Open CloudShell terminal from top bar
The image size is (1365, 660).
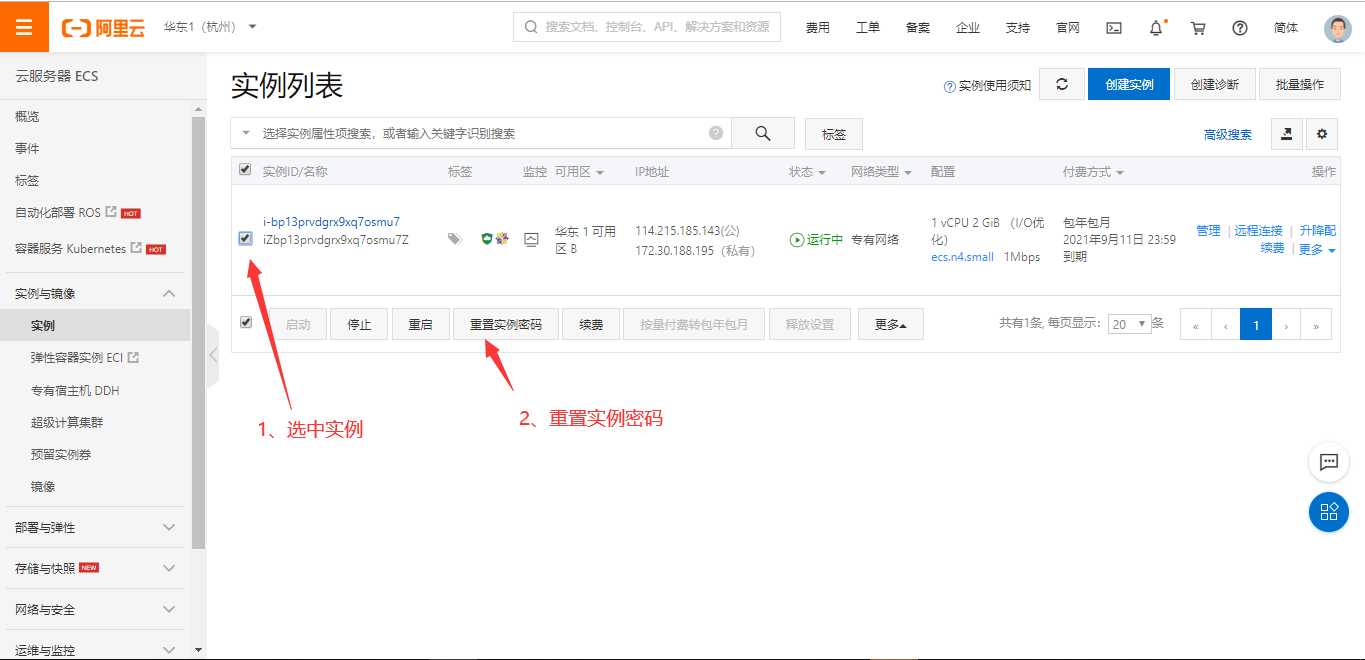[1113, 27]
